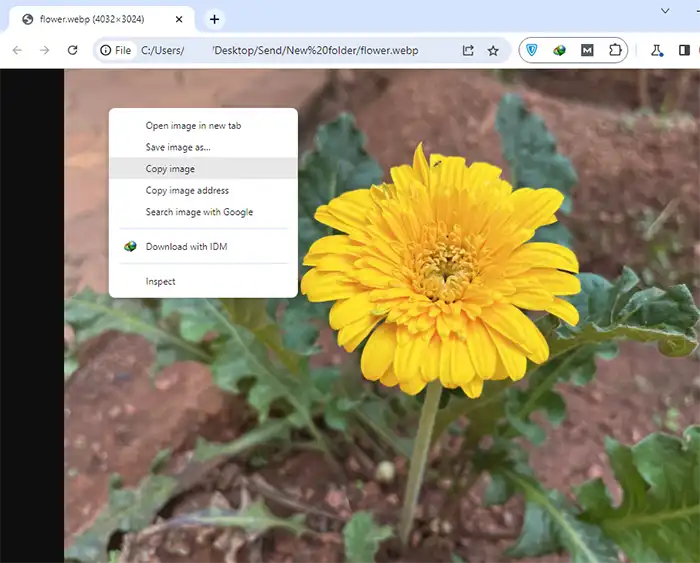Viewport: 700px width, 563px height.
Task: Reload the flower.webp page
Action: coord(72,50)
